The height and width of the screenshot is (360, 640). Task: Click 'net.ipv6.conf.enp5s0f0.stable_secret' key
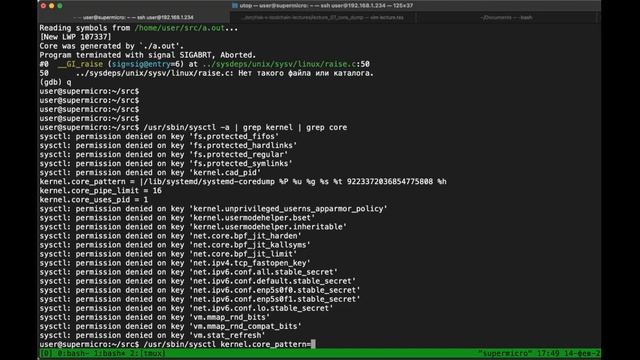tap(275, 290)
